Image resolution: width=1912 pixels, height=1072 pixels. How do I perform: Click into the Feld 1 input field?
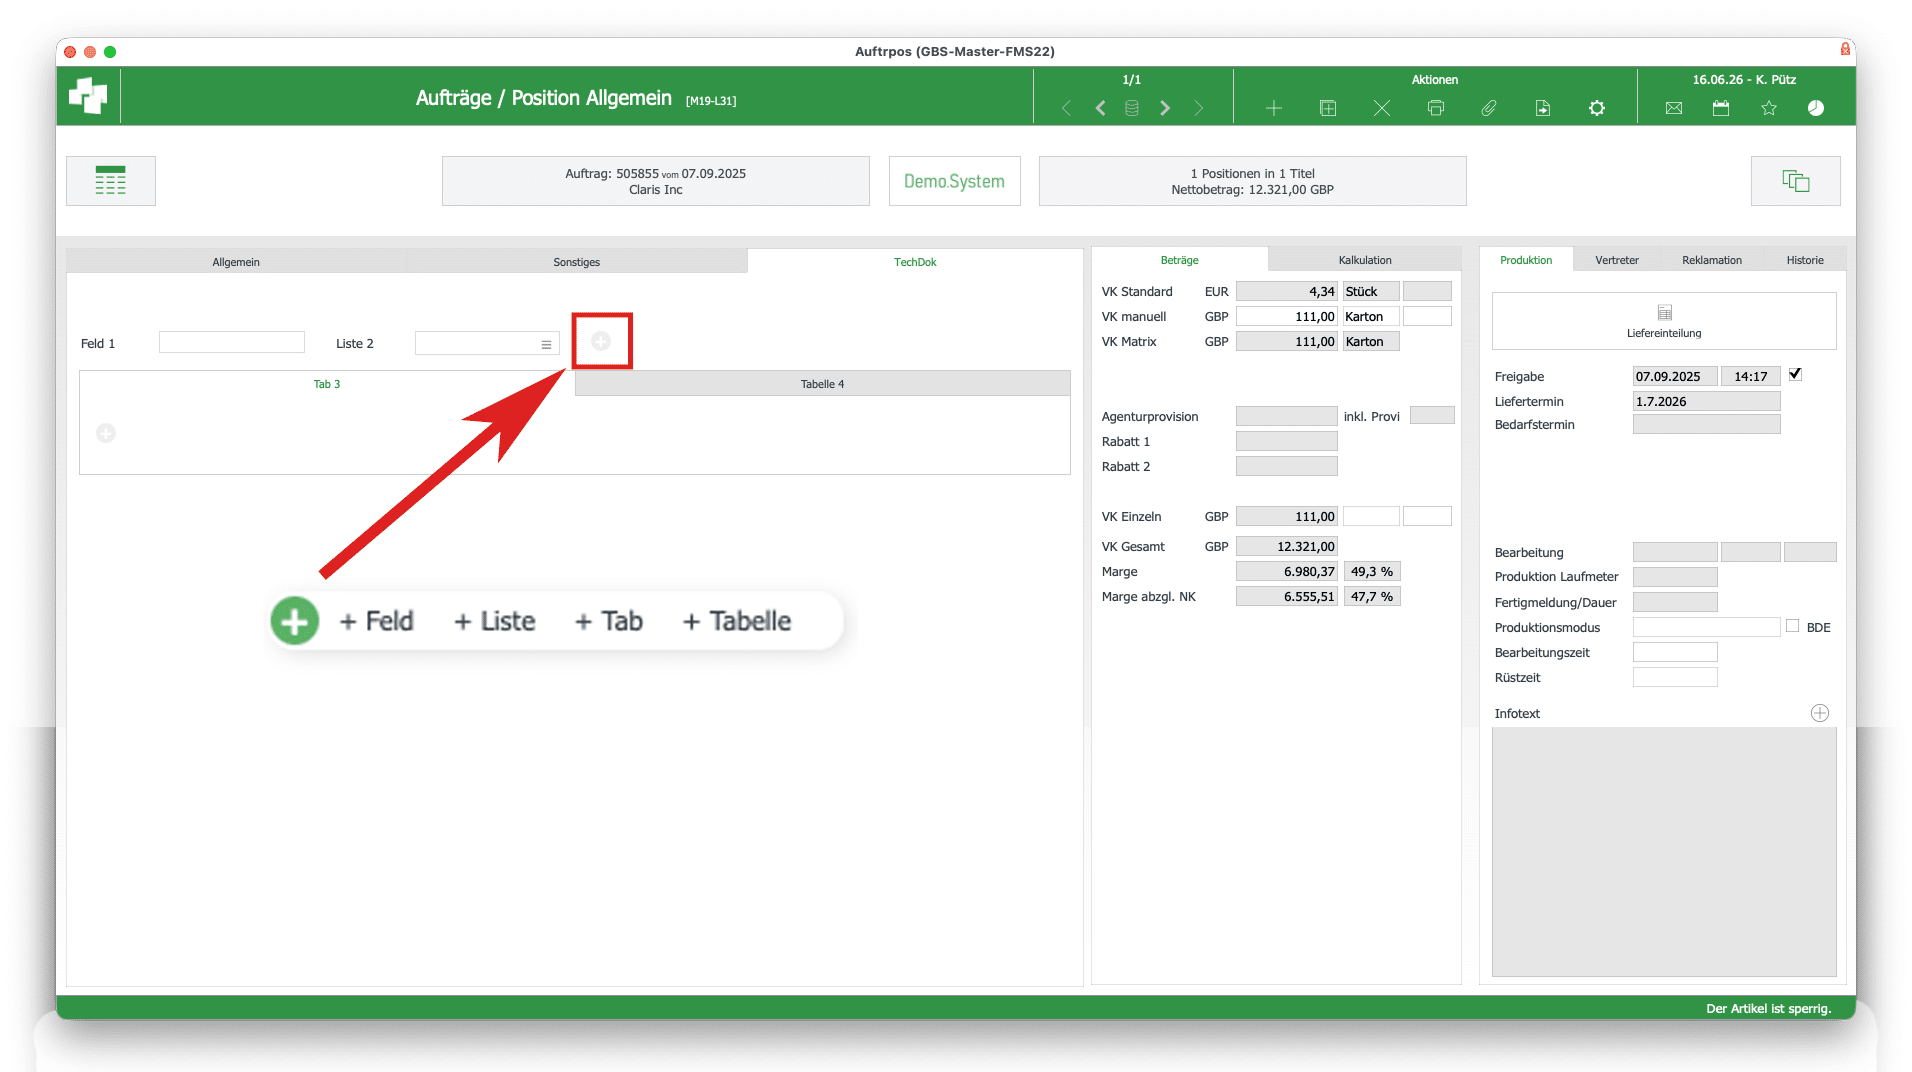pyautogui.click(x=232, y=343)
